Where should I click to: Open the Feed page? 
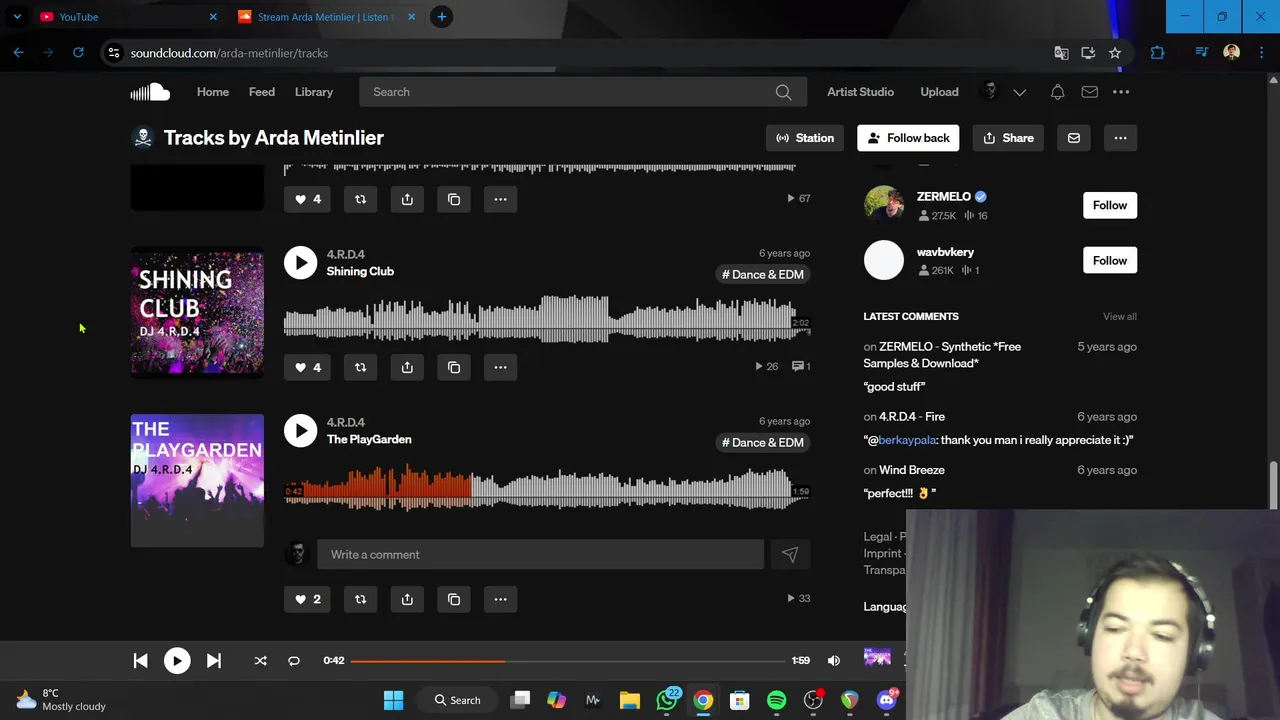point(262,92)
